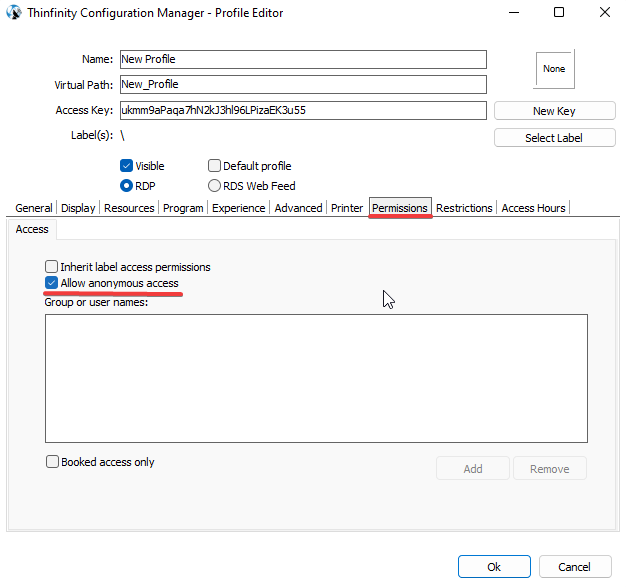Click the profile icon box labeled None
This screenshot has width=626, height=587.
[x=554, y=69]
